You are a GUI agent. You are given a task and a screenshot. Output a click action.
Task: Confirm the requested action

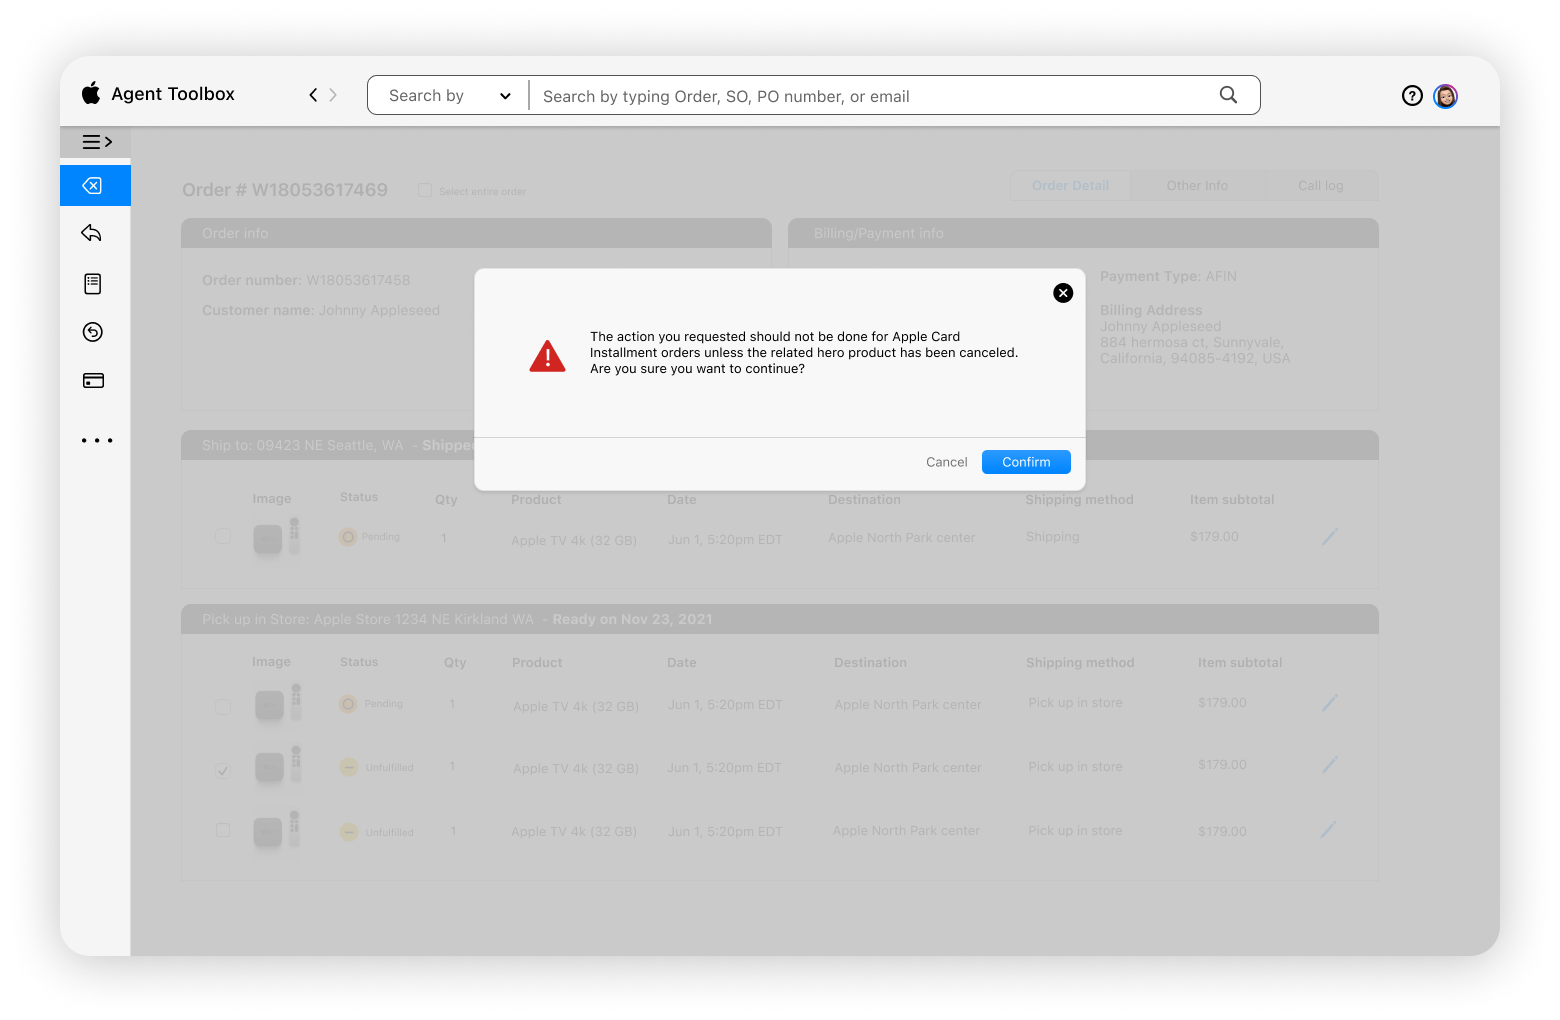pos(1026,462)
